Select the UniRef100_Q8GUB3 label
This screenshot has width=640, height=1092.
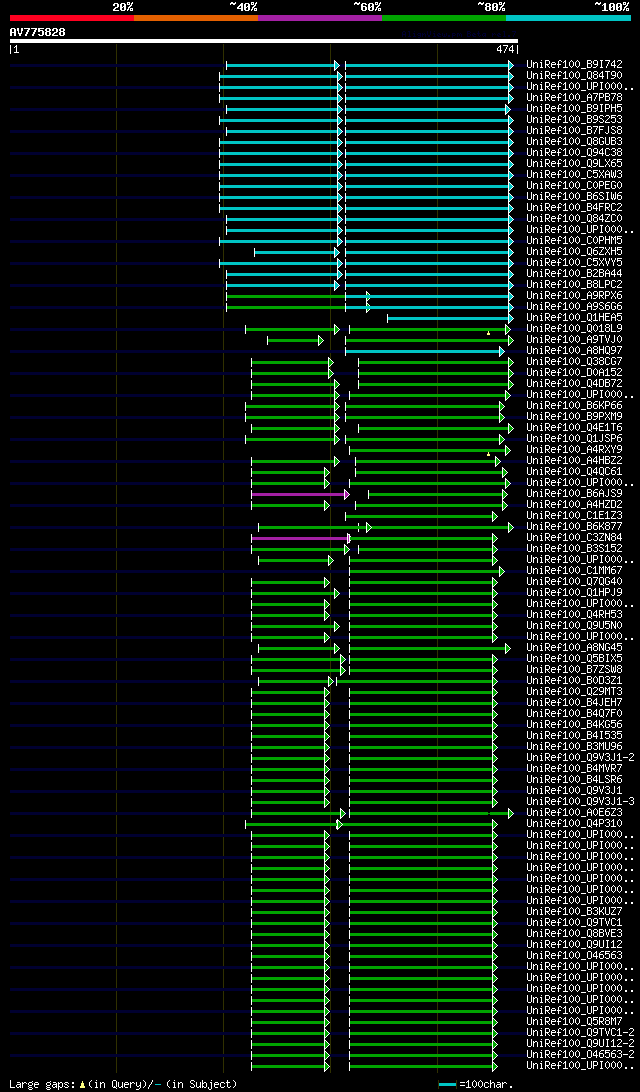point(575,141)
